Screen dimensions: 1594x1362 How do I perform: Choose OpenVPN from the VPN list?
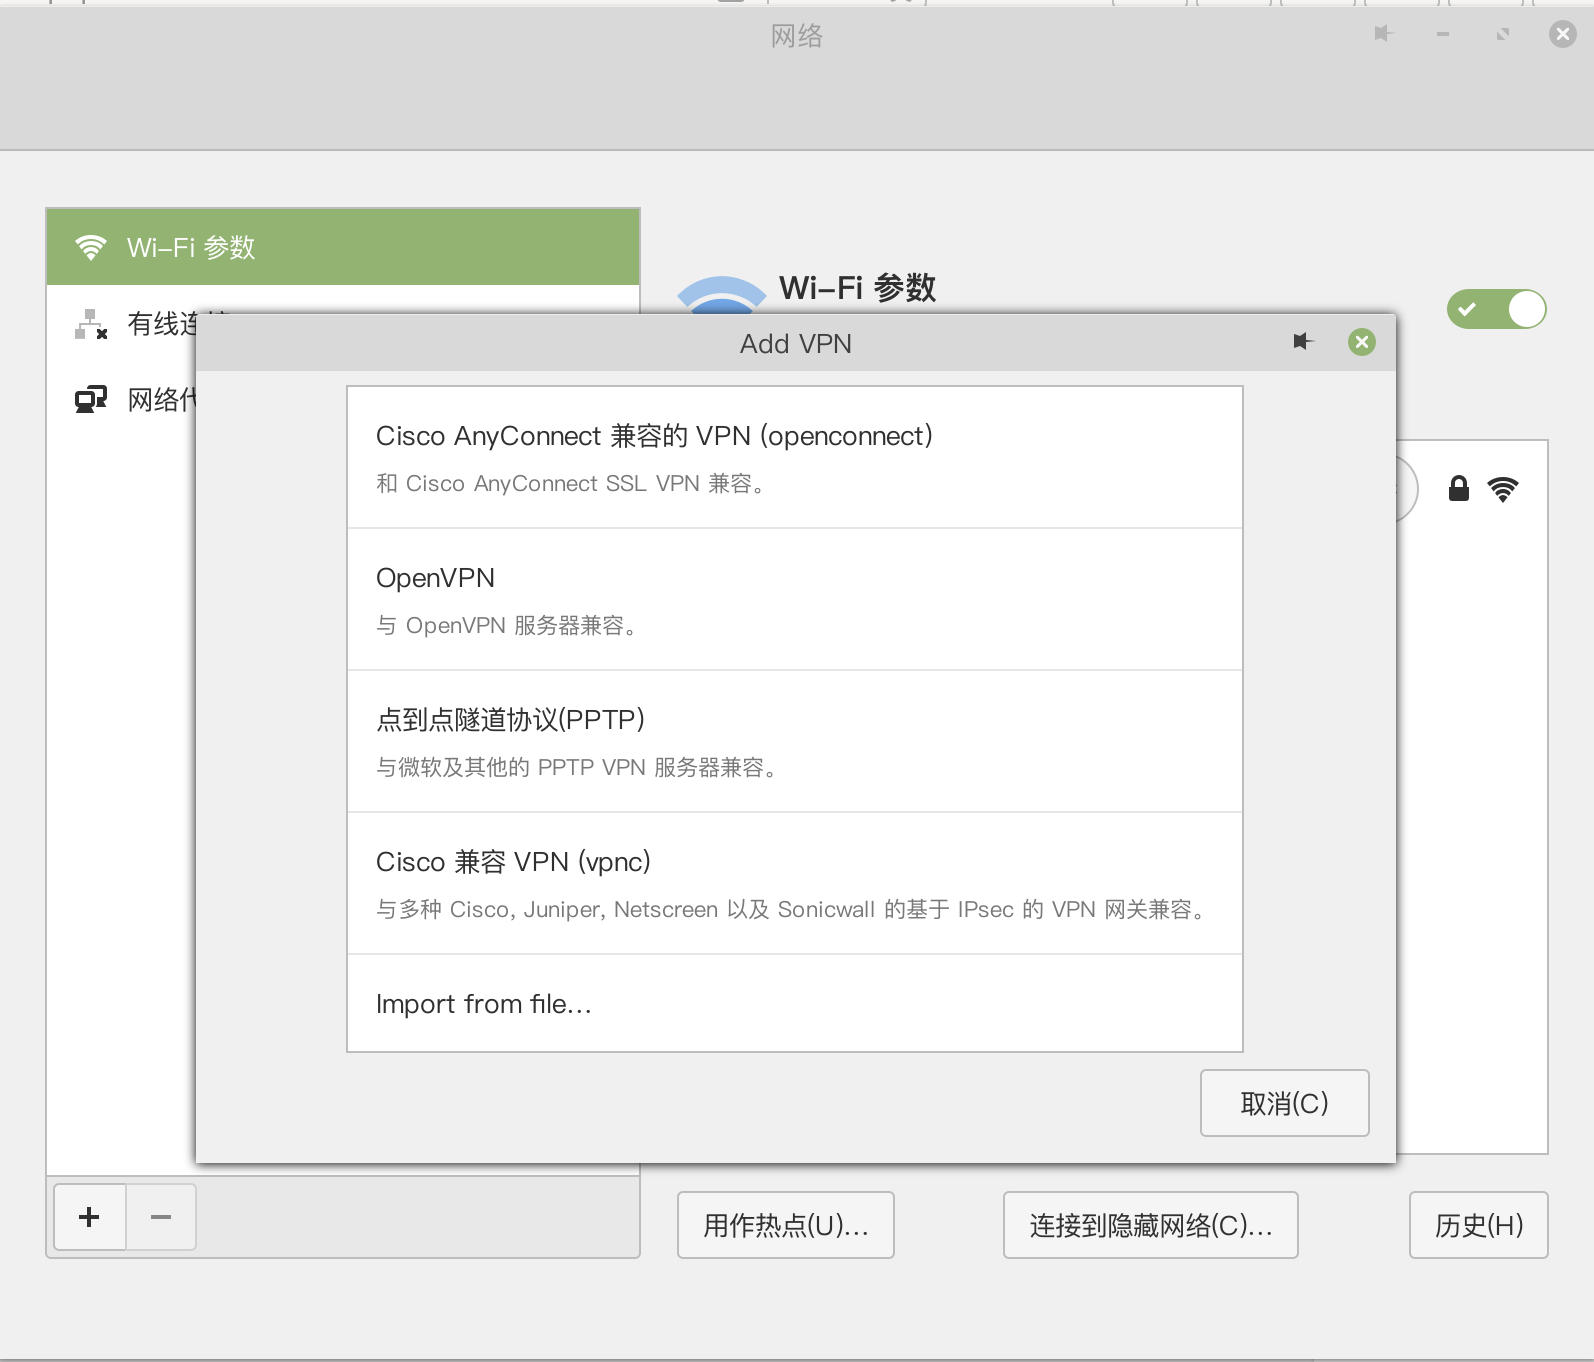click(795, 600)
